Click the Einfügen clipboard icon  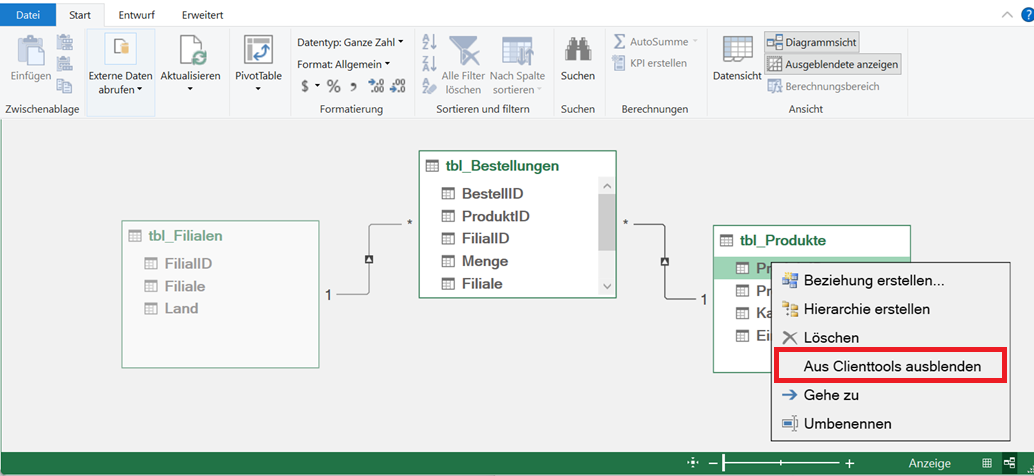[30, 50]
